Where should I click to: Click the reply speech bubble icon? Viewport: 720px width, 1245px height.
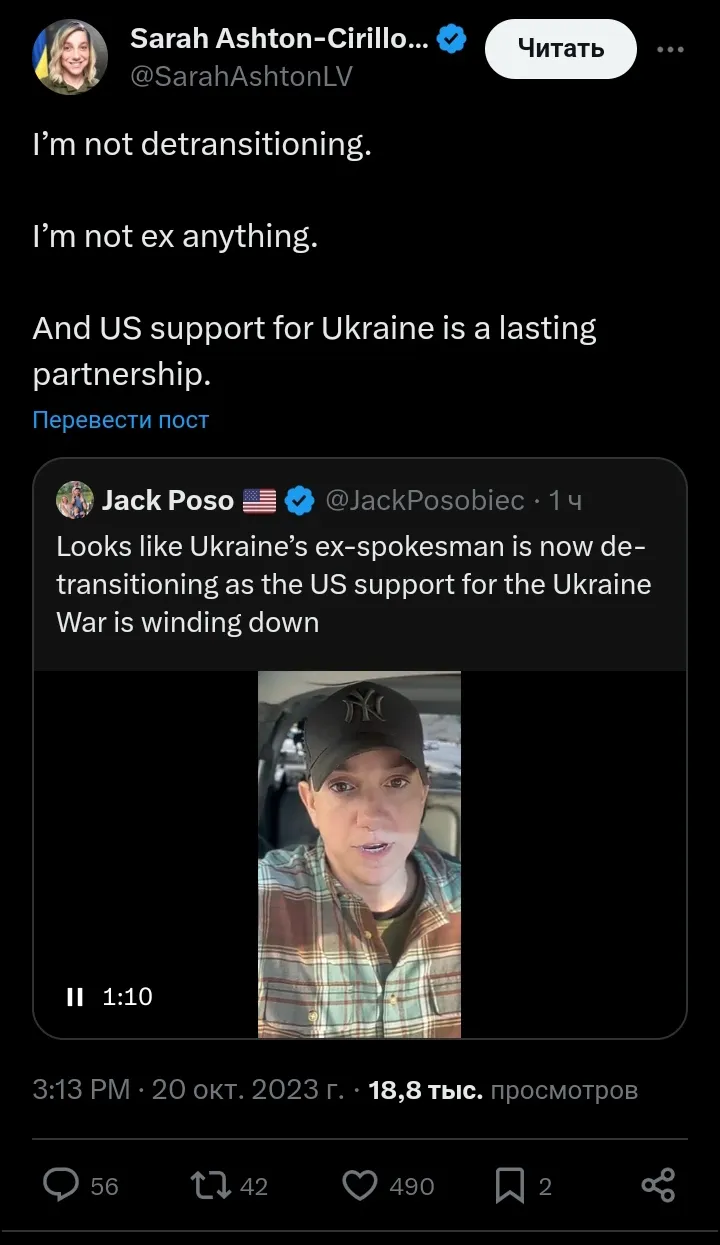click(x=61, y=1185)
